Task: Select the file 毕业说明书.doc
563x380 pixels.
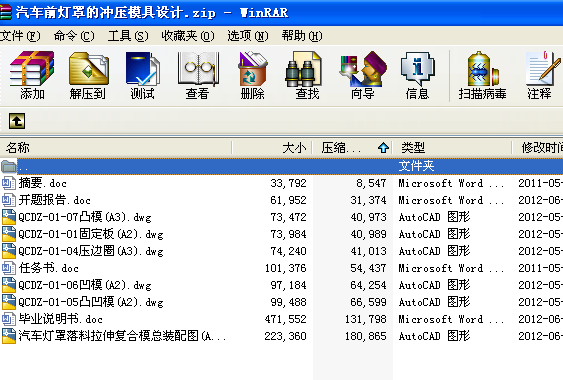Action: (61, 319)
